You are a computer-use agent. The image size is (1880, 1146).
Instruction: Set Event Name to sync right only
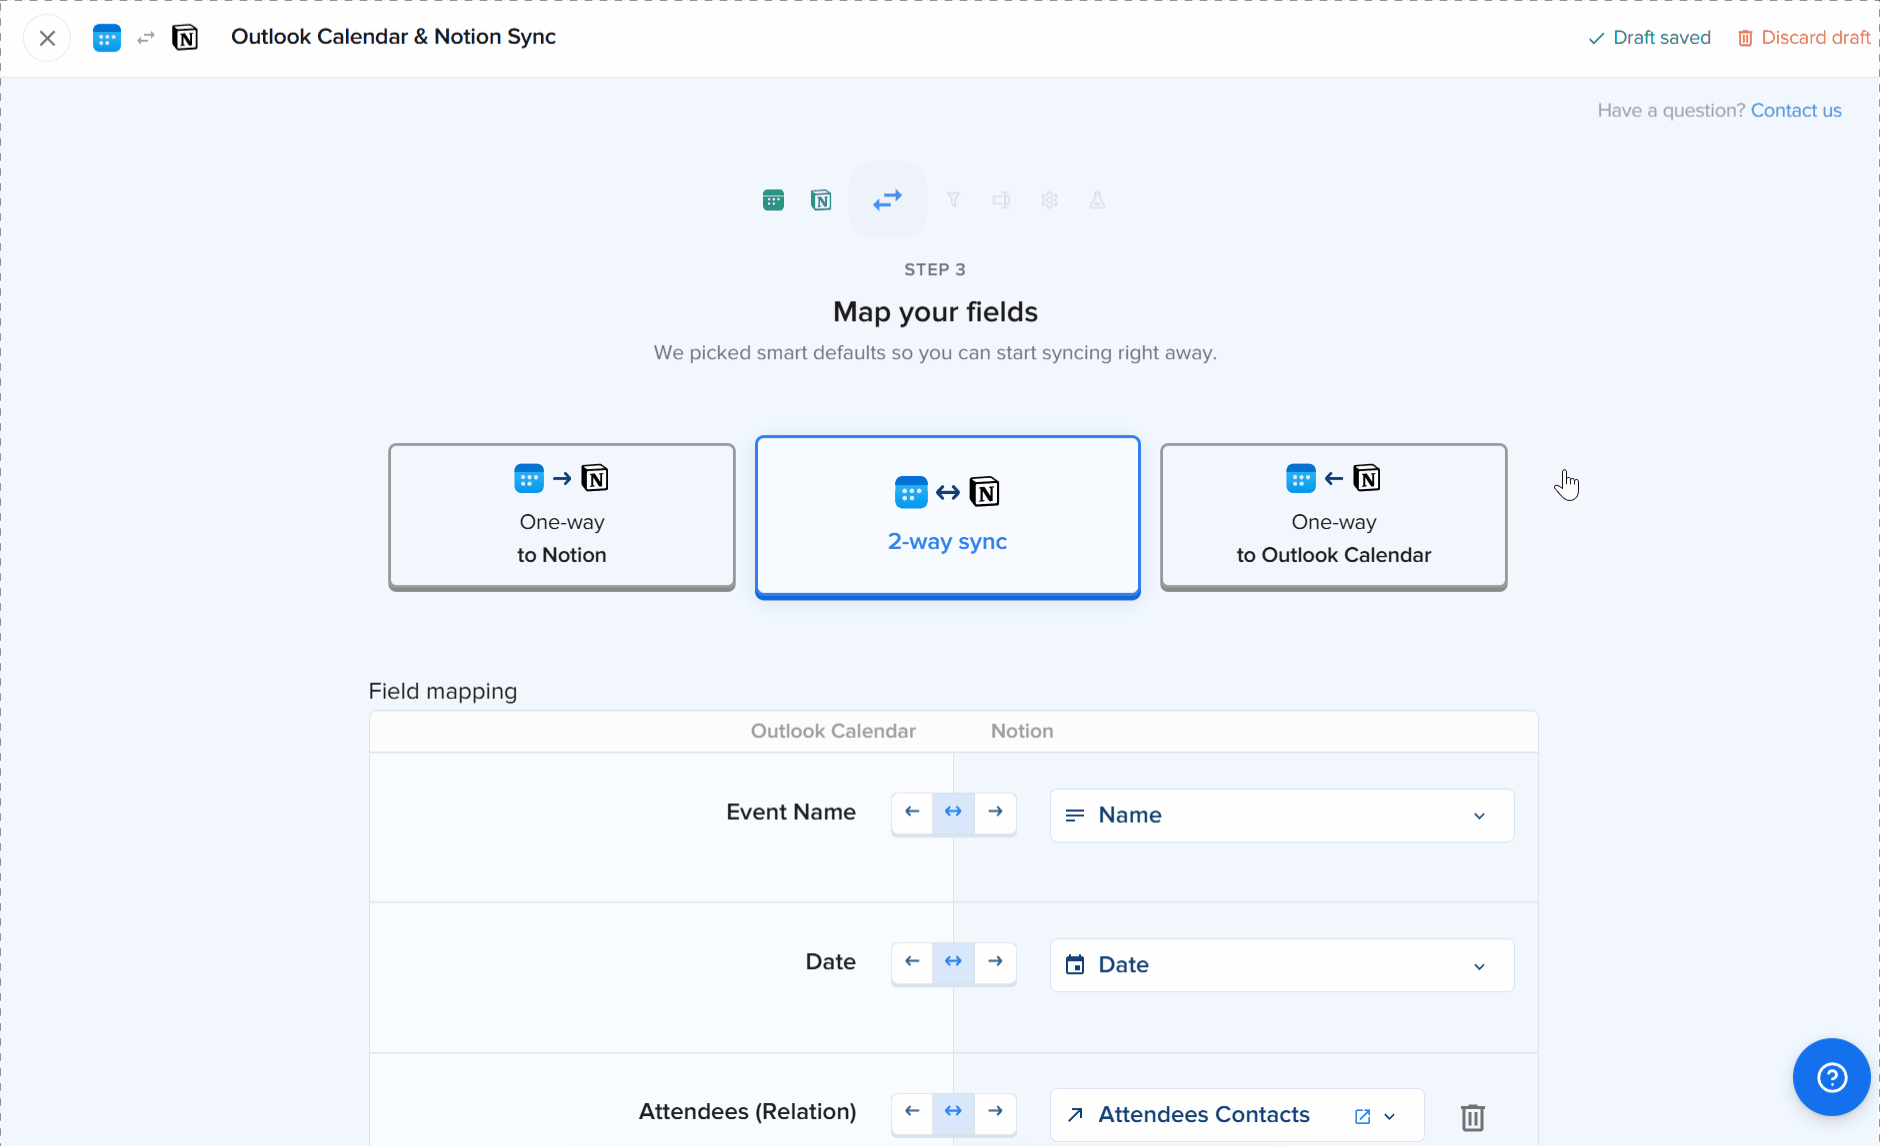pyautogui.click(x=995, y=812)
